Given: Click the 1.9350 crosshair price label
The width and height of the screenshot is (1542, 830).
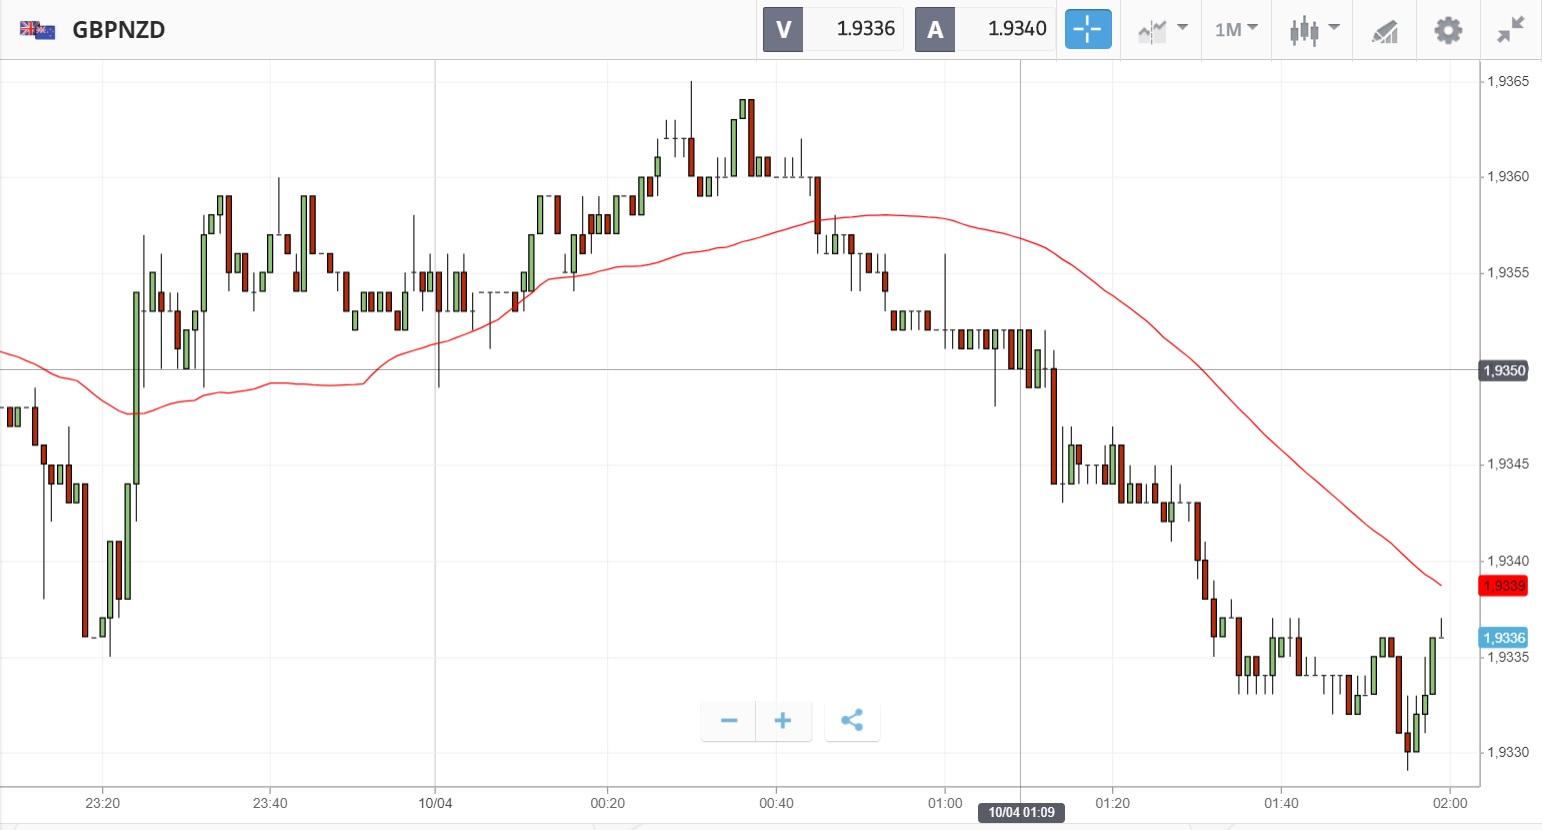Looking at the screenshot, I should click(x=1503, y=371).
